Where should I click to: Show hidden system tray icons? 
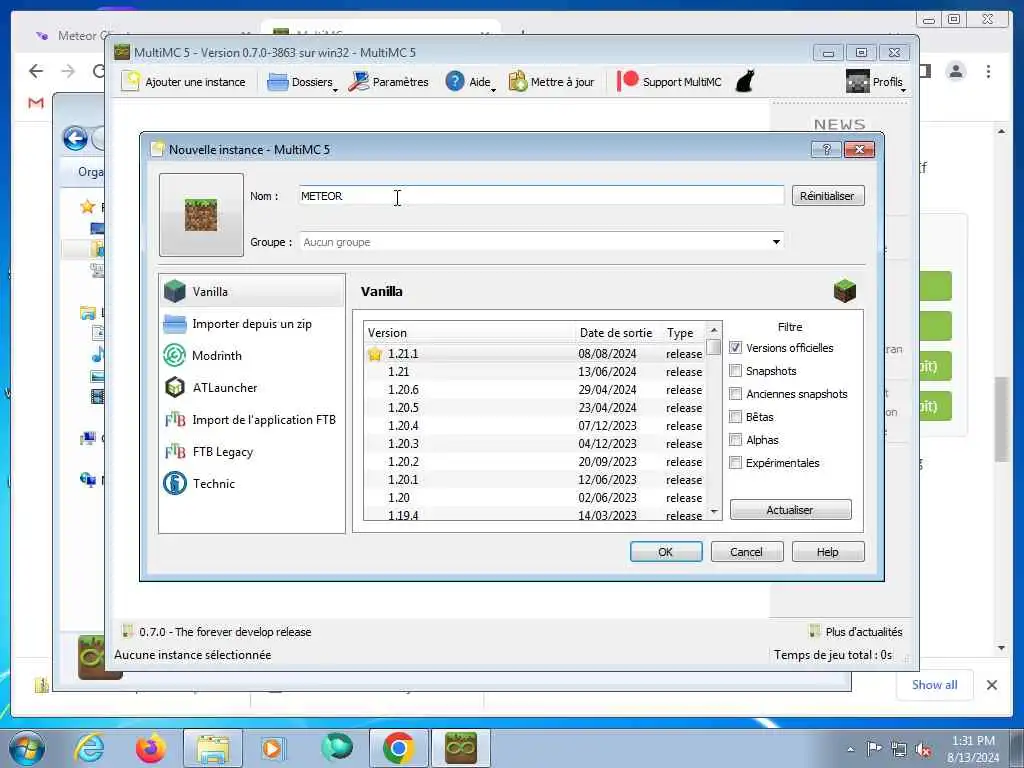pyautogui.click(x=850, y=750)
